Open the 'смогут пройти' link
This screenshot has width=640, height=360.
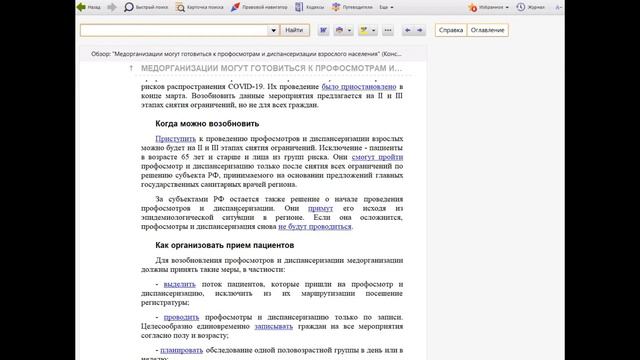(378, 157)
